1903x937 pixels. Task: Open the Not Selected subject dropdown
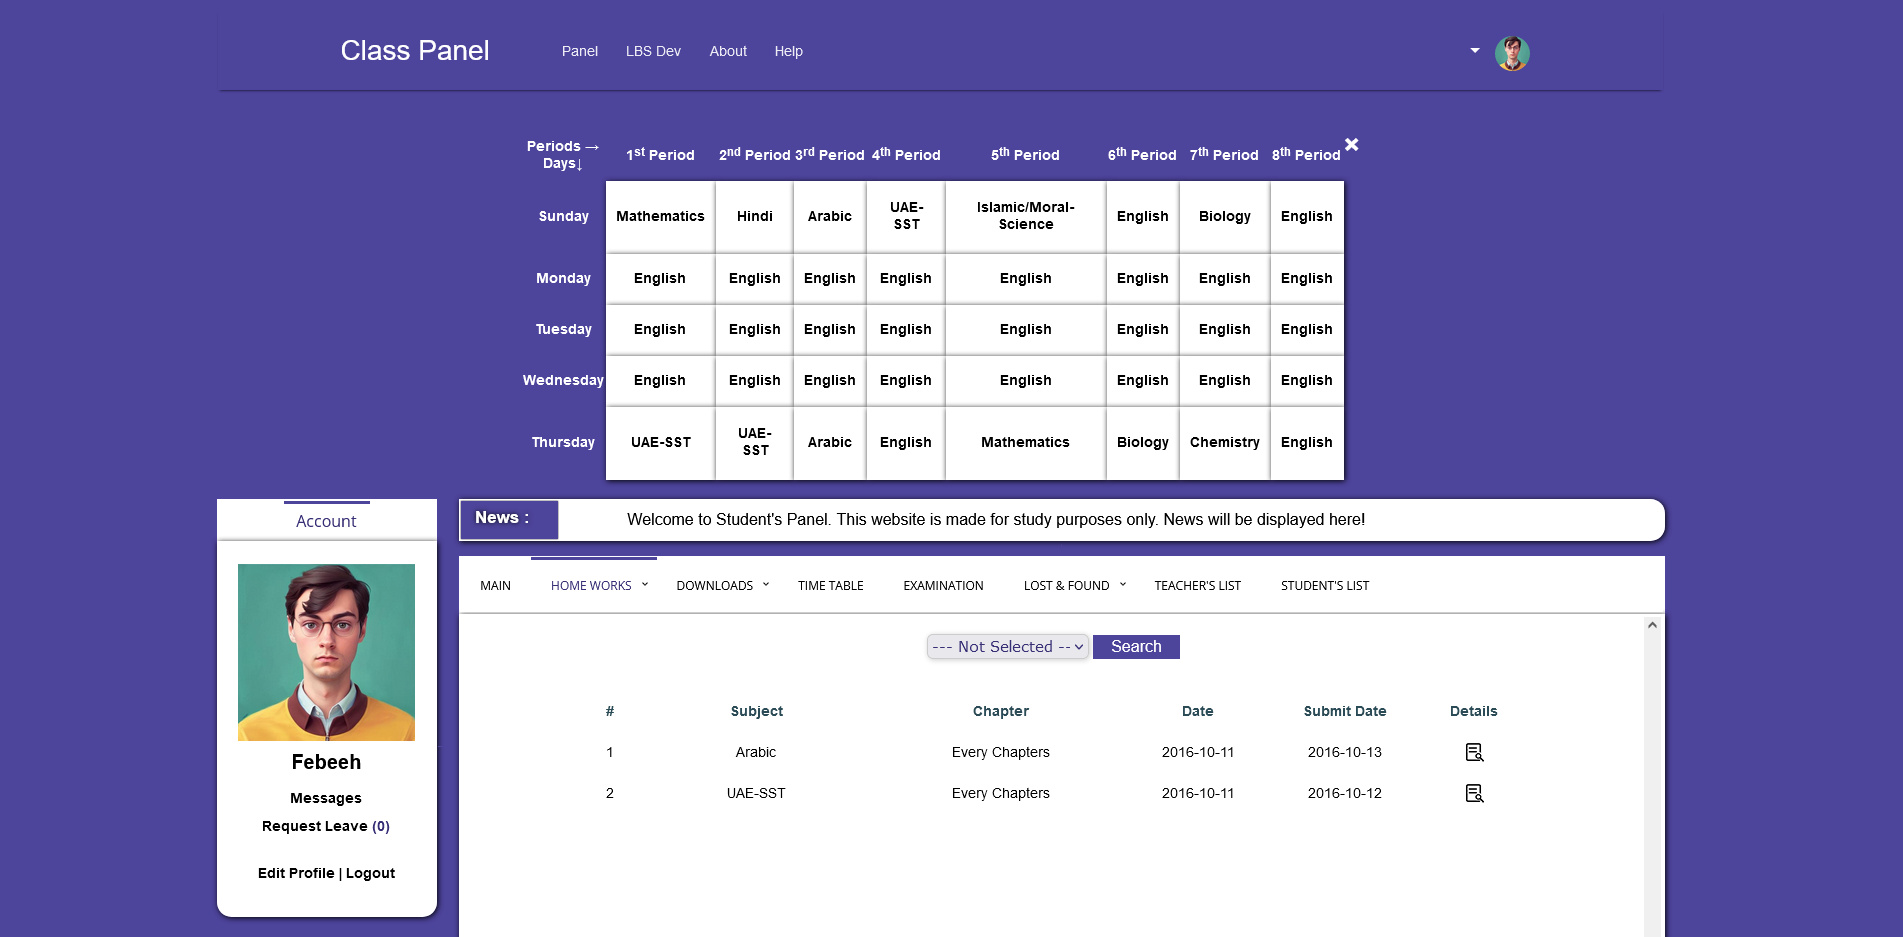[x=1007, y=647]
